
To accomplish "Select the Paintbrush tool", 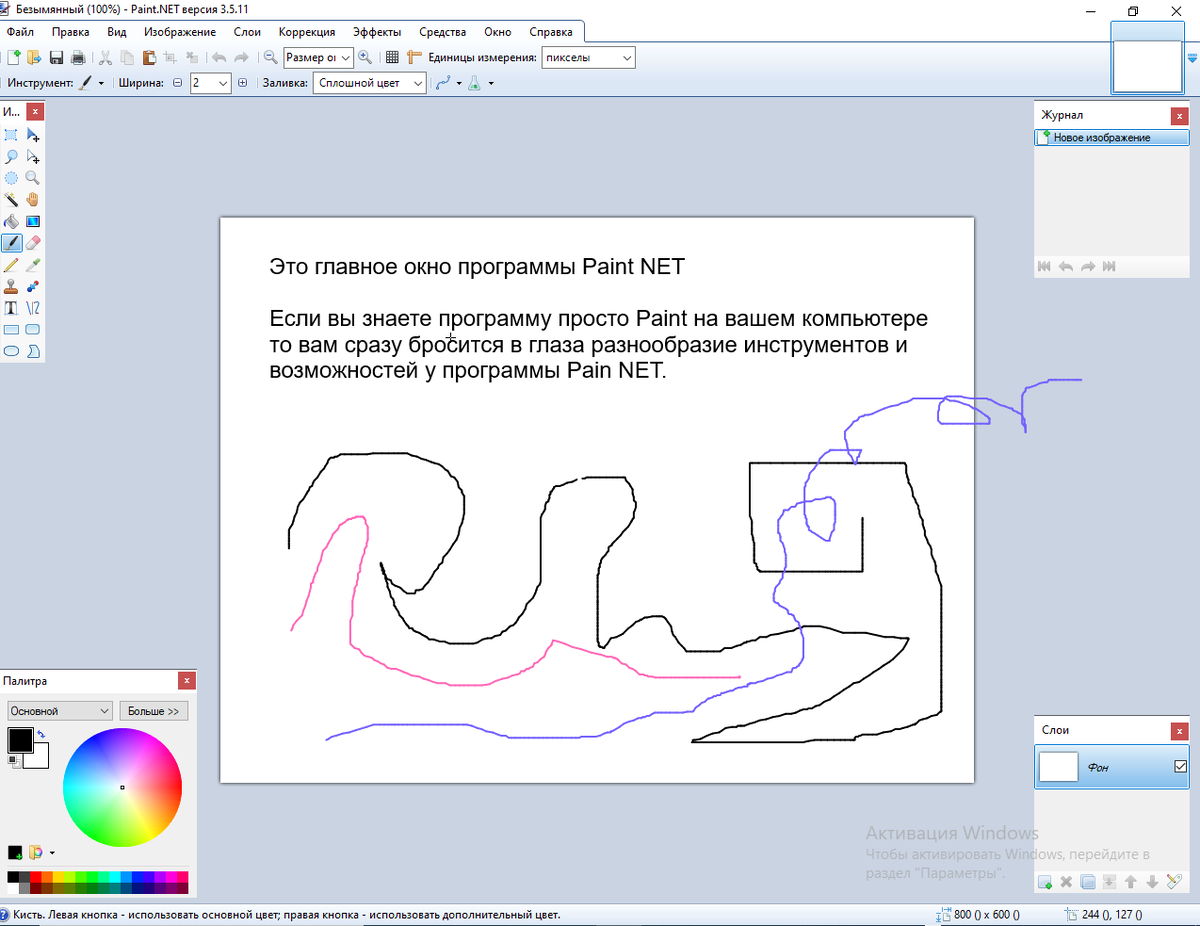I will (x=12, y=243).
